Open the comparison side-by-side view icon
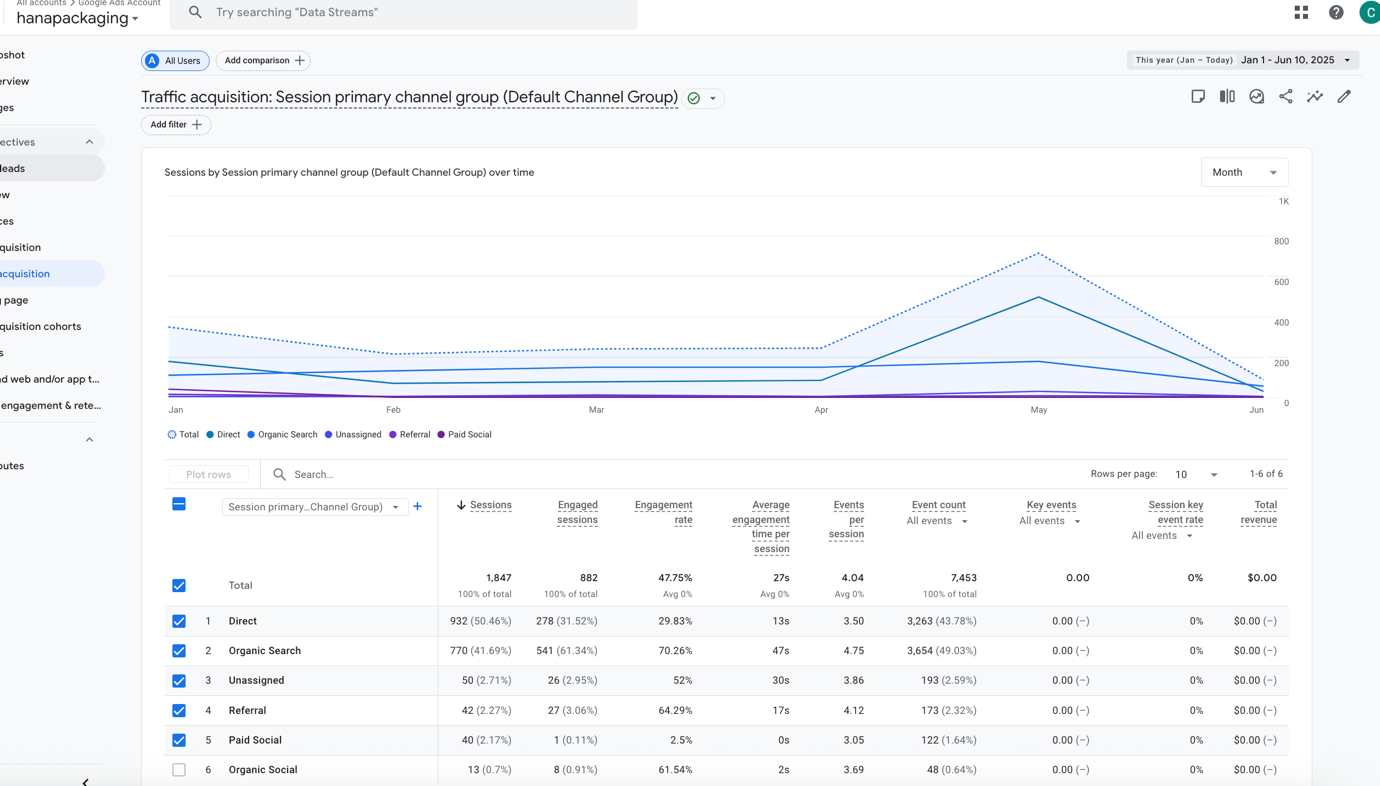The width and height of the screenshot is (1380, 786). (1226, 95)
